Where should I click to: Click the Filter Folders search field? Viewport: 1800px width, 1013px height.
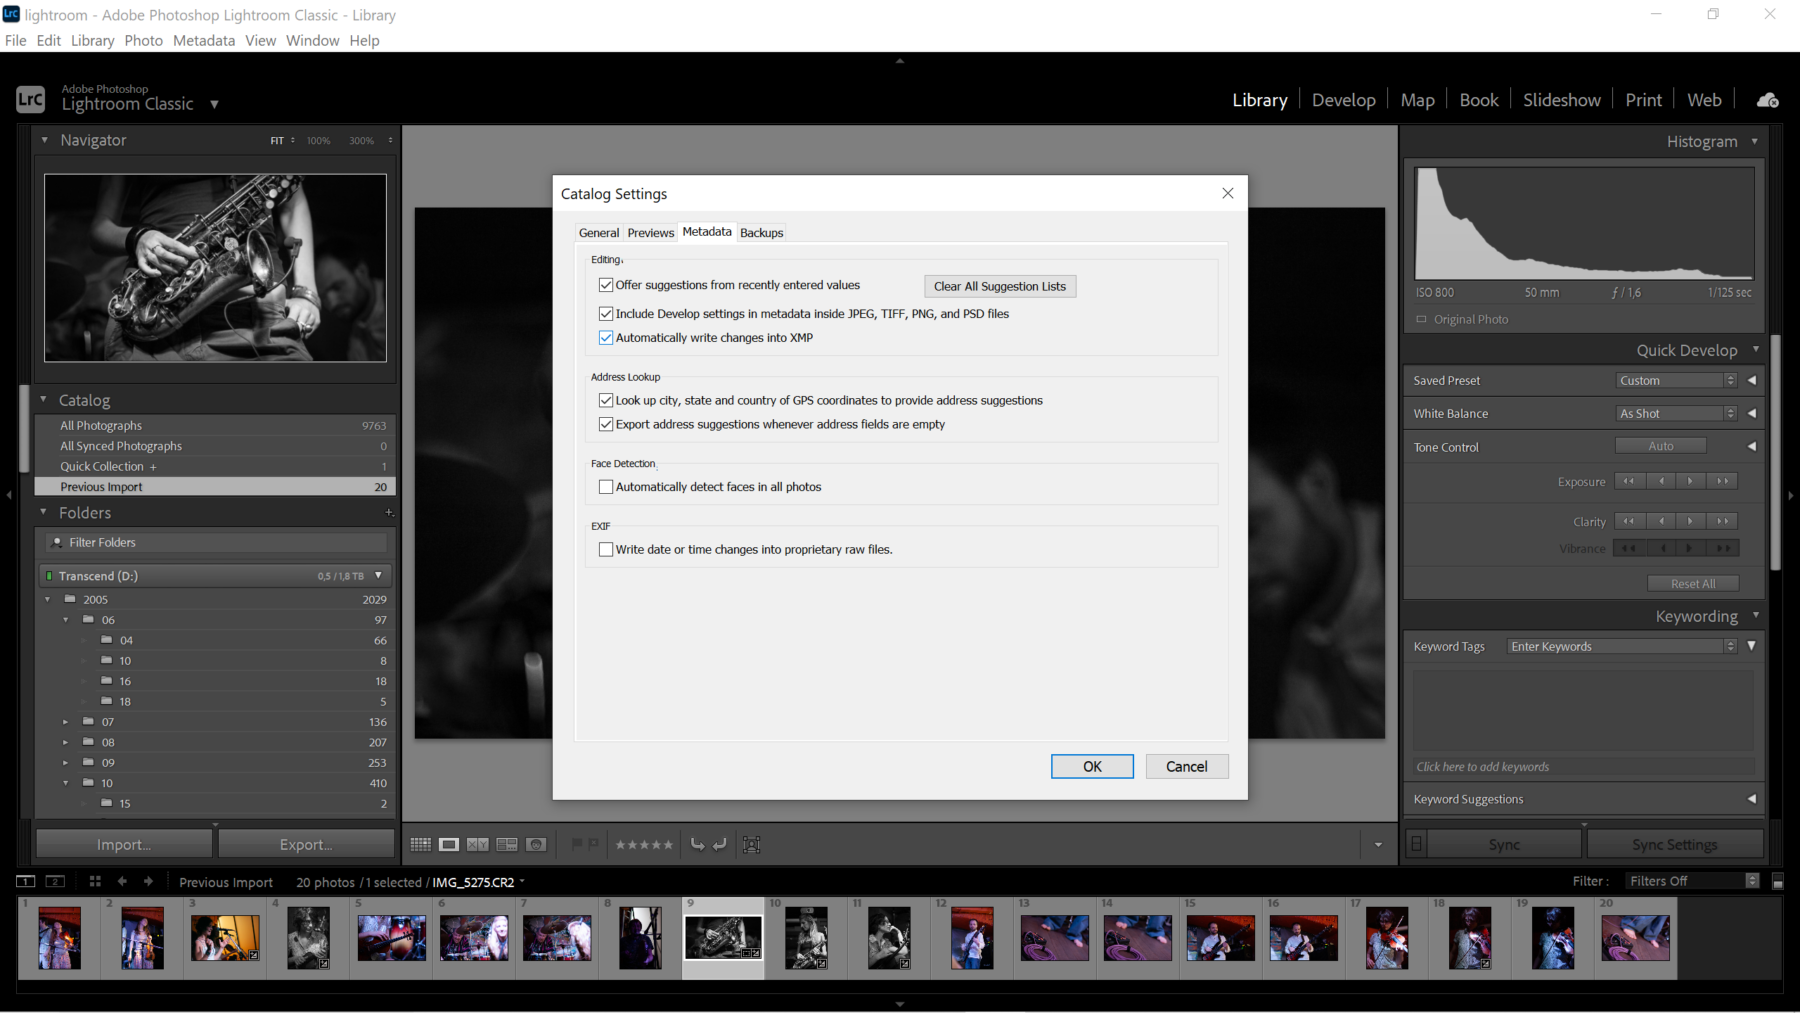click(x=217, y=542)
